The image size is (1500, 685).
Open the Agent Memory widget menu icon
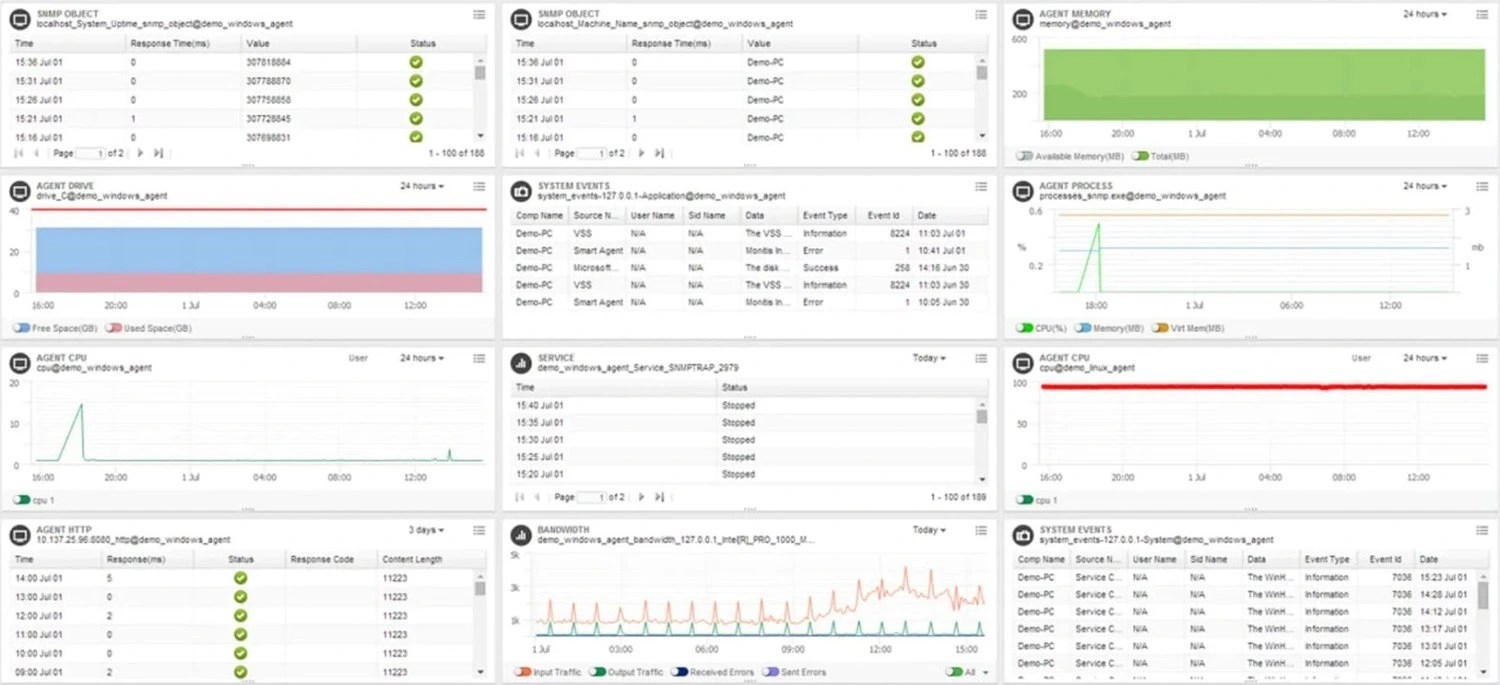(1481, 14)
